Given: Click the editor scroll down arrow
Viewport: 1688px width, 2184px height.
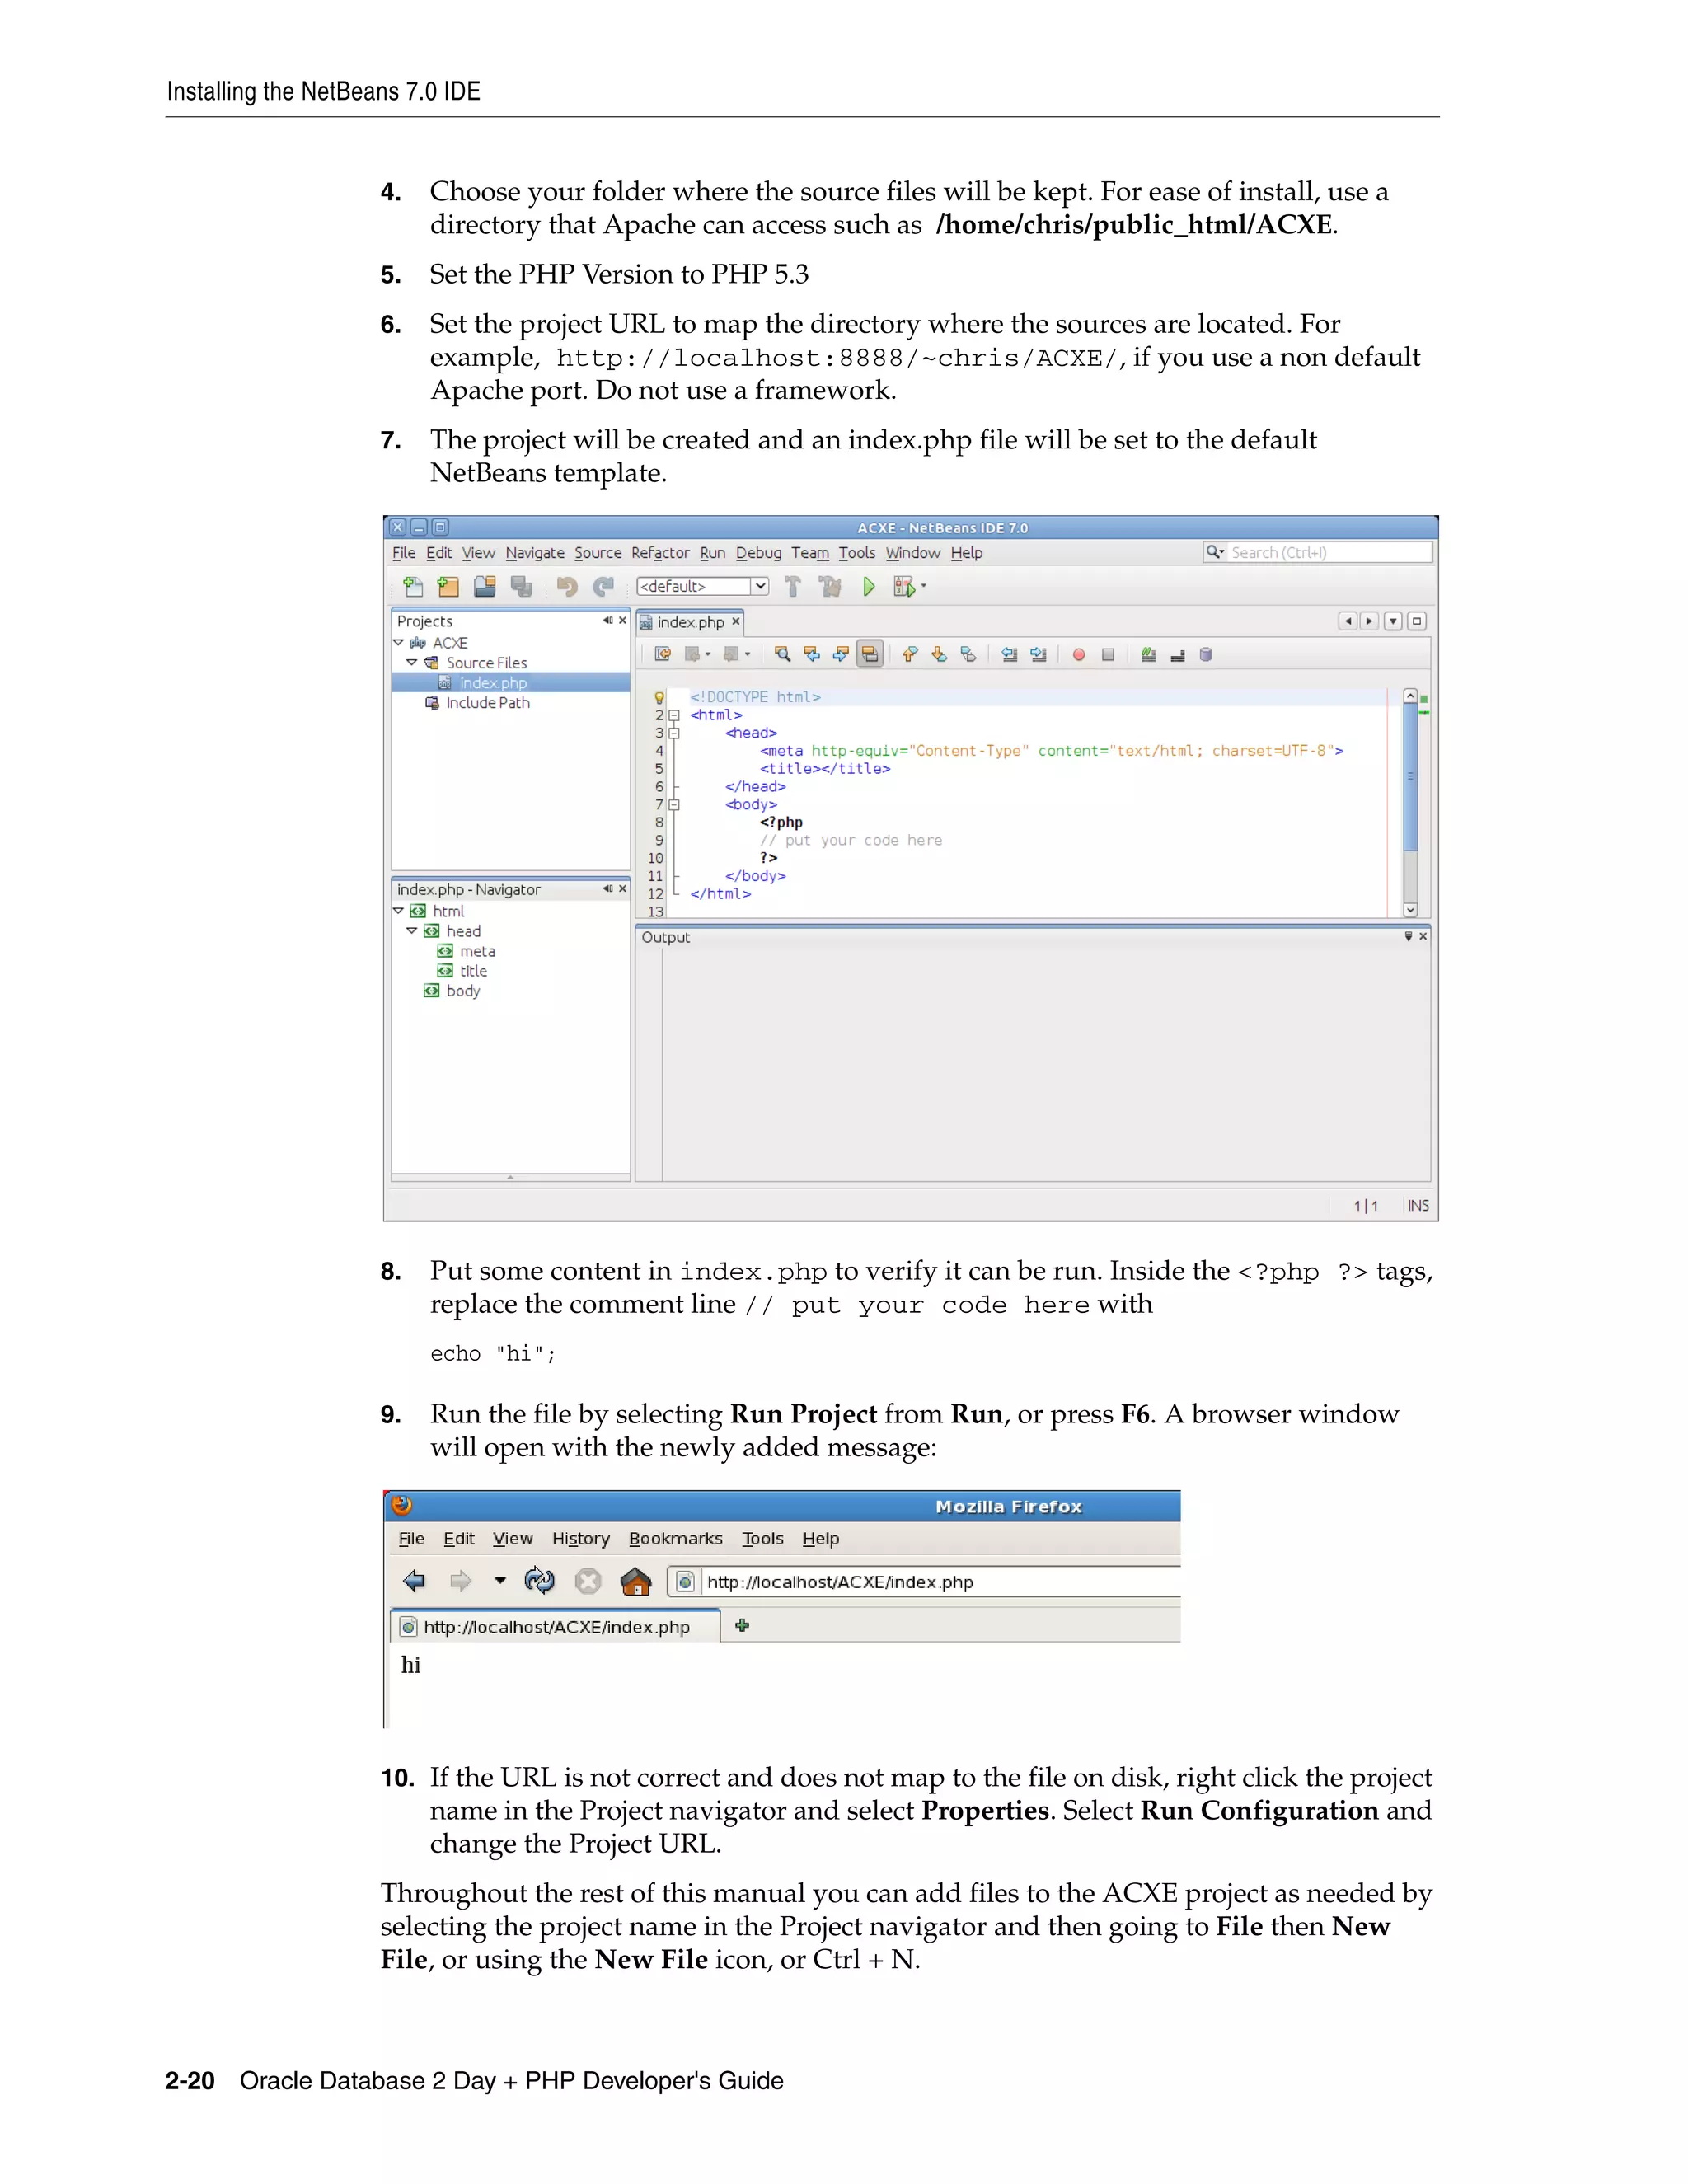Looking at the screenshot, I should click(1410, 910).
